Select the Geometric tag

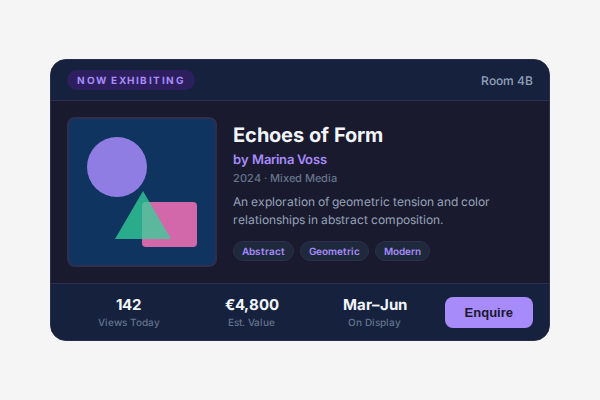334,251
